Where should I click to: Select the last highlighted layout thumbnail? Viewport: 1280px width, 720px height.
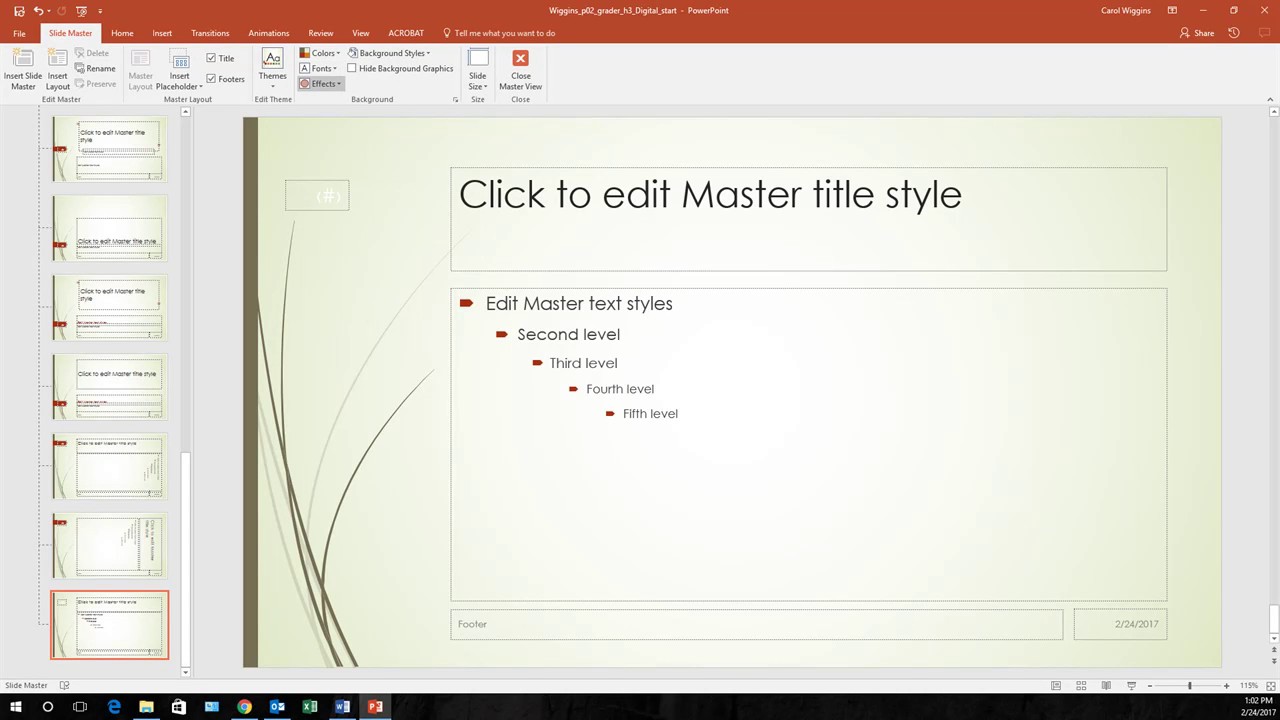coord(110,625)
